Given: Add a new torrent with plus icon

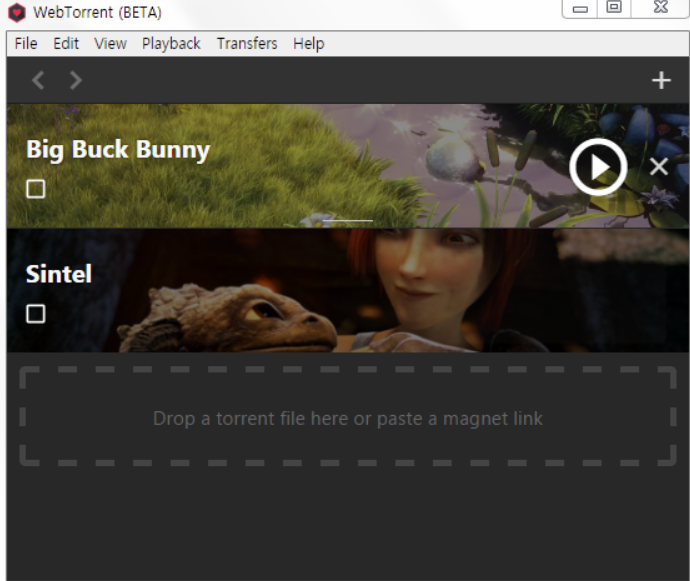Looking at the screenshot, I should [x=661, y=80].
